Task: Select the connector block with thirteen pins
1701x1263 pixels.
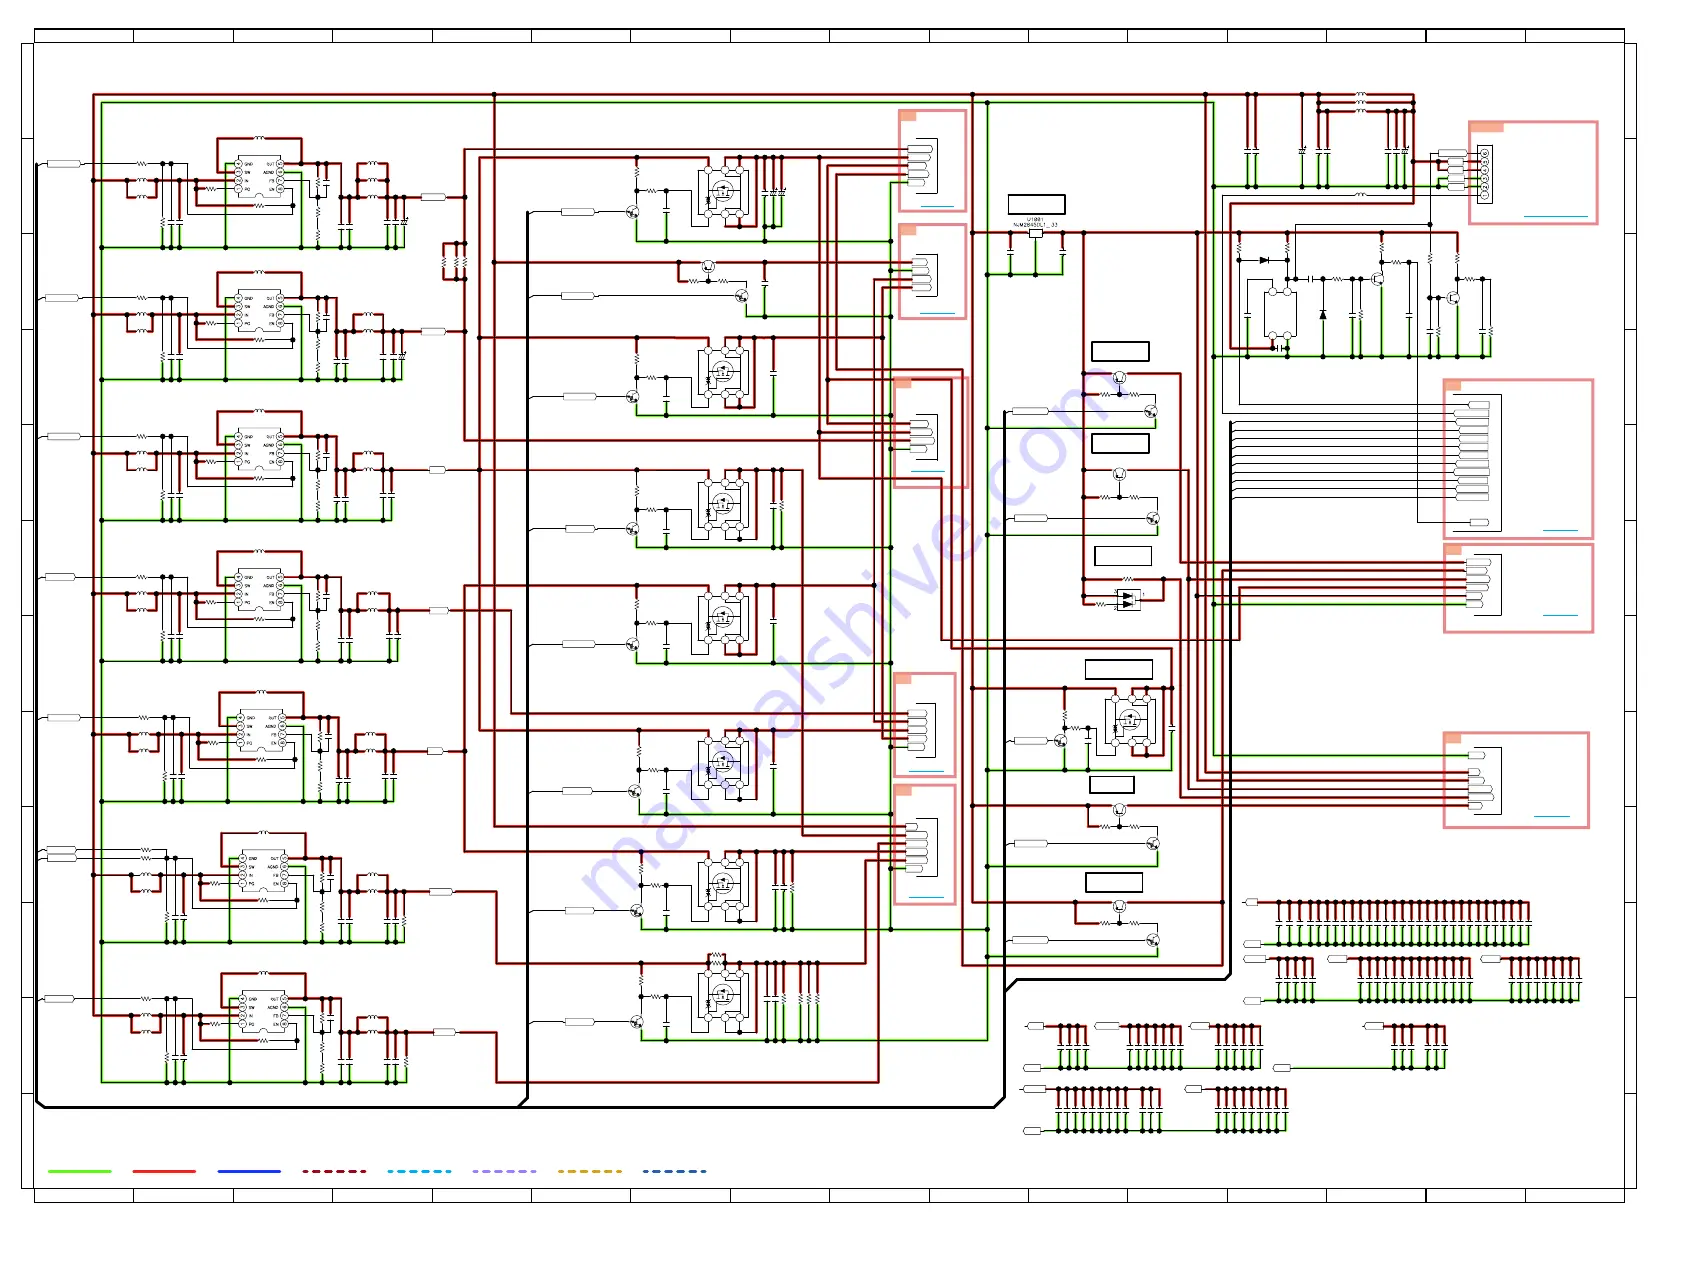Action: click(1518, 459)
